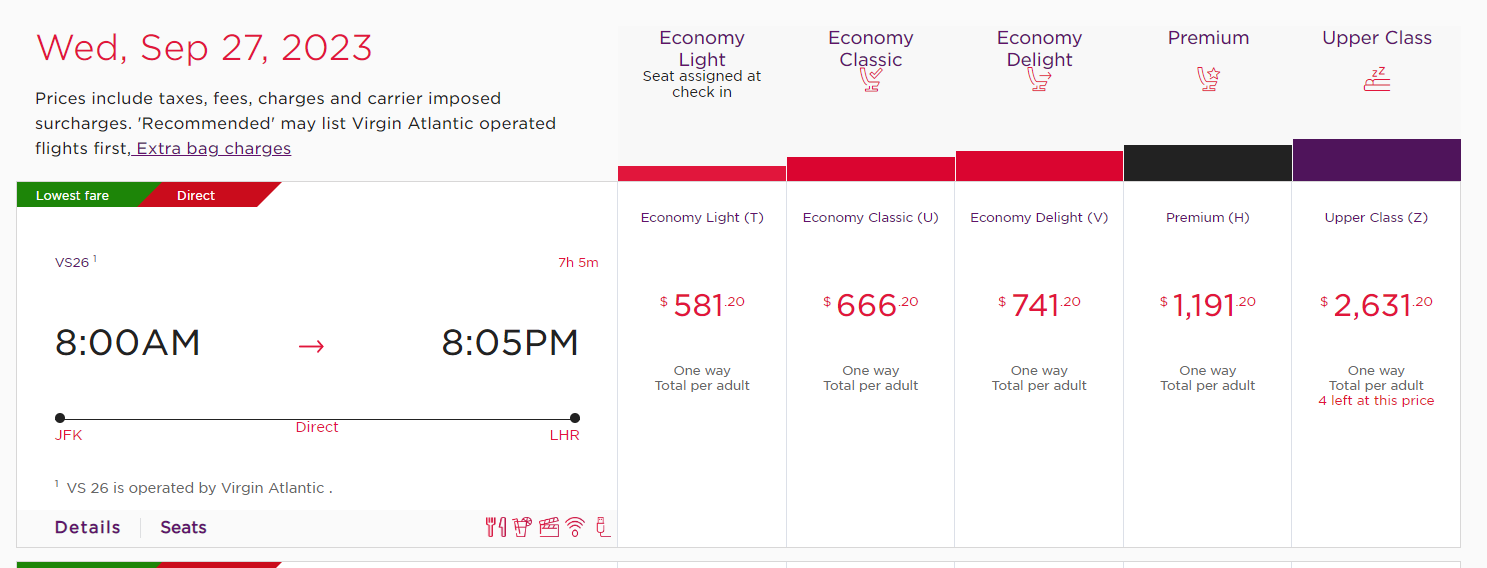Open the Seats tab for VS26
Viewport: 1487px width, 568px height.
click(184, 527)
